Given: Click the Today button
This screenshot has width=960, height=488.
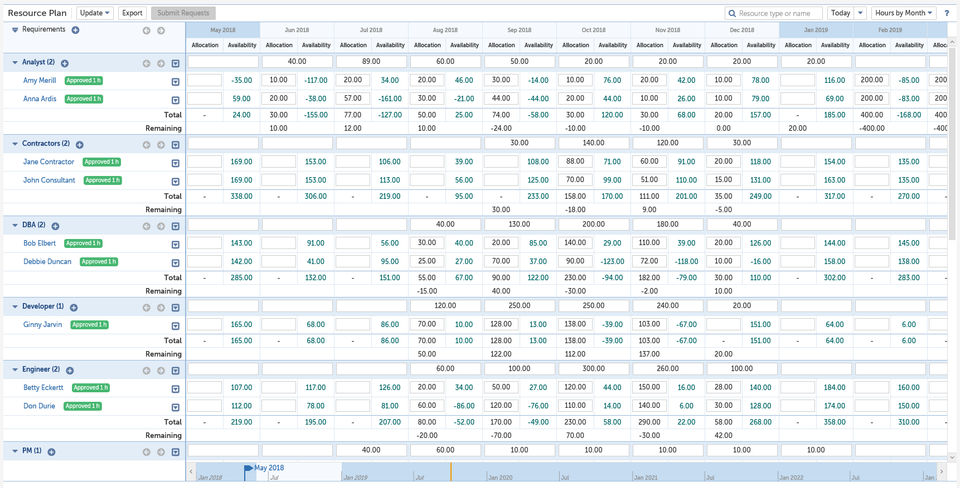Looking at the screenshot, I should 840,13.
